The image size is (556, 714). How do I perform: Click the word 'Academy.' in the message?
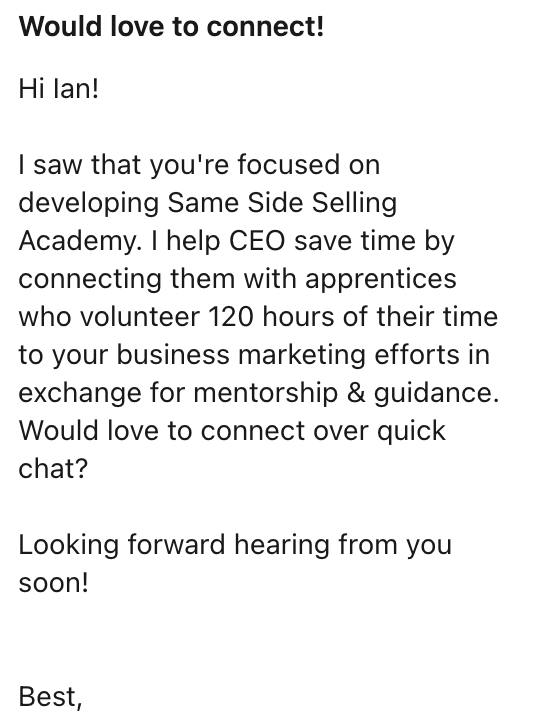pos(80,241)
